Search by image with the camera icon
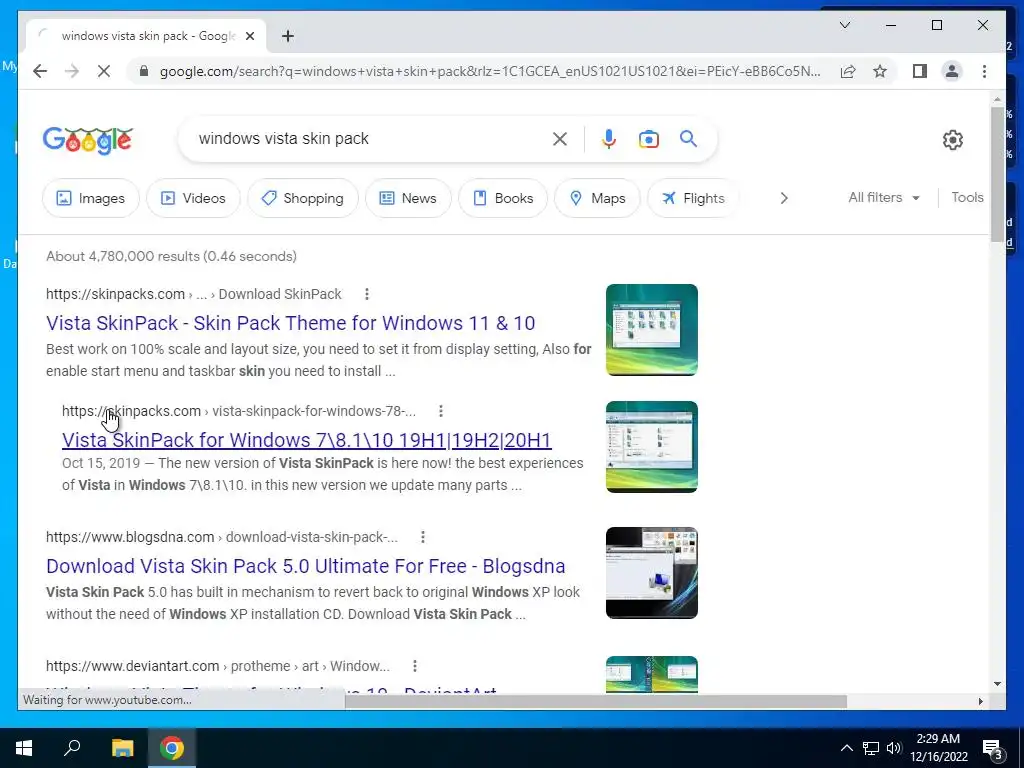This screenshot has height=768, width=1024. pyautogui.click(x=648, y=138)
